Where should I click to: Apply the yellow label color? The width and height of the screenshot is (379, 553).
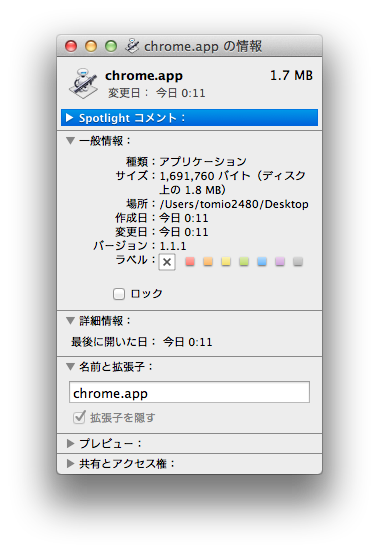(x=226, y=261)
